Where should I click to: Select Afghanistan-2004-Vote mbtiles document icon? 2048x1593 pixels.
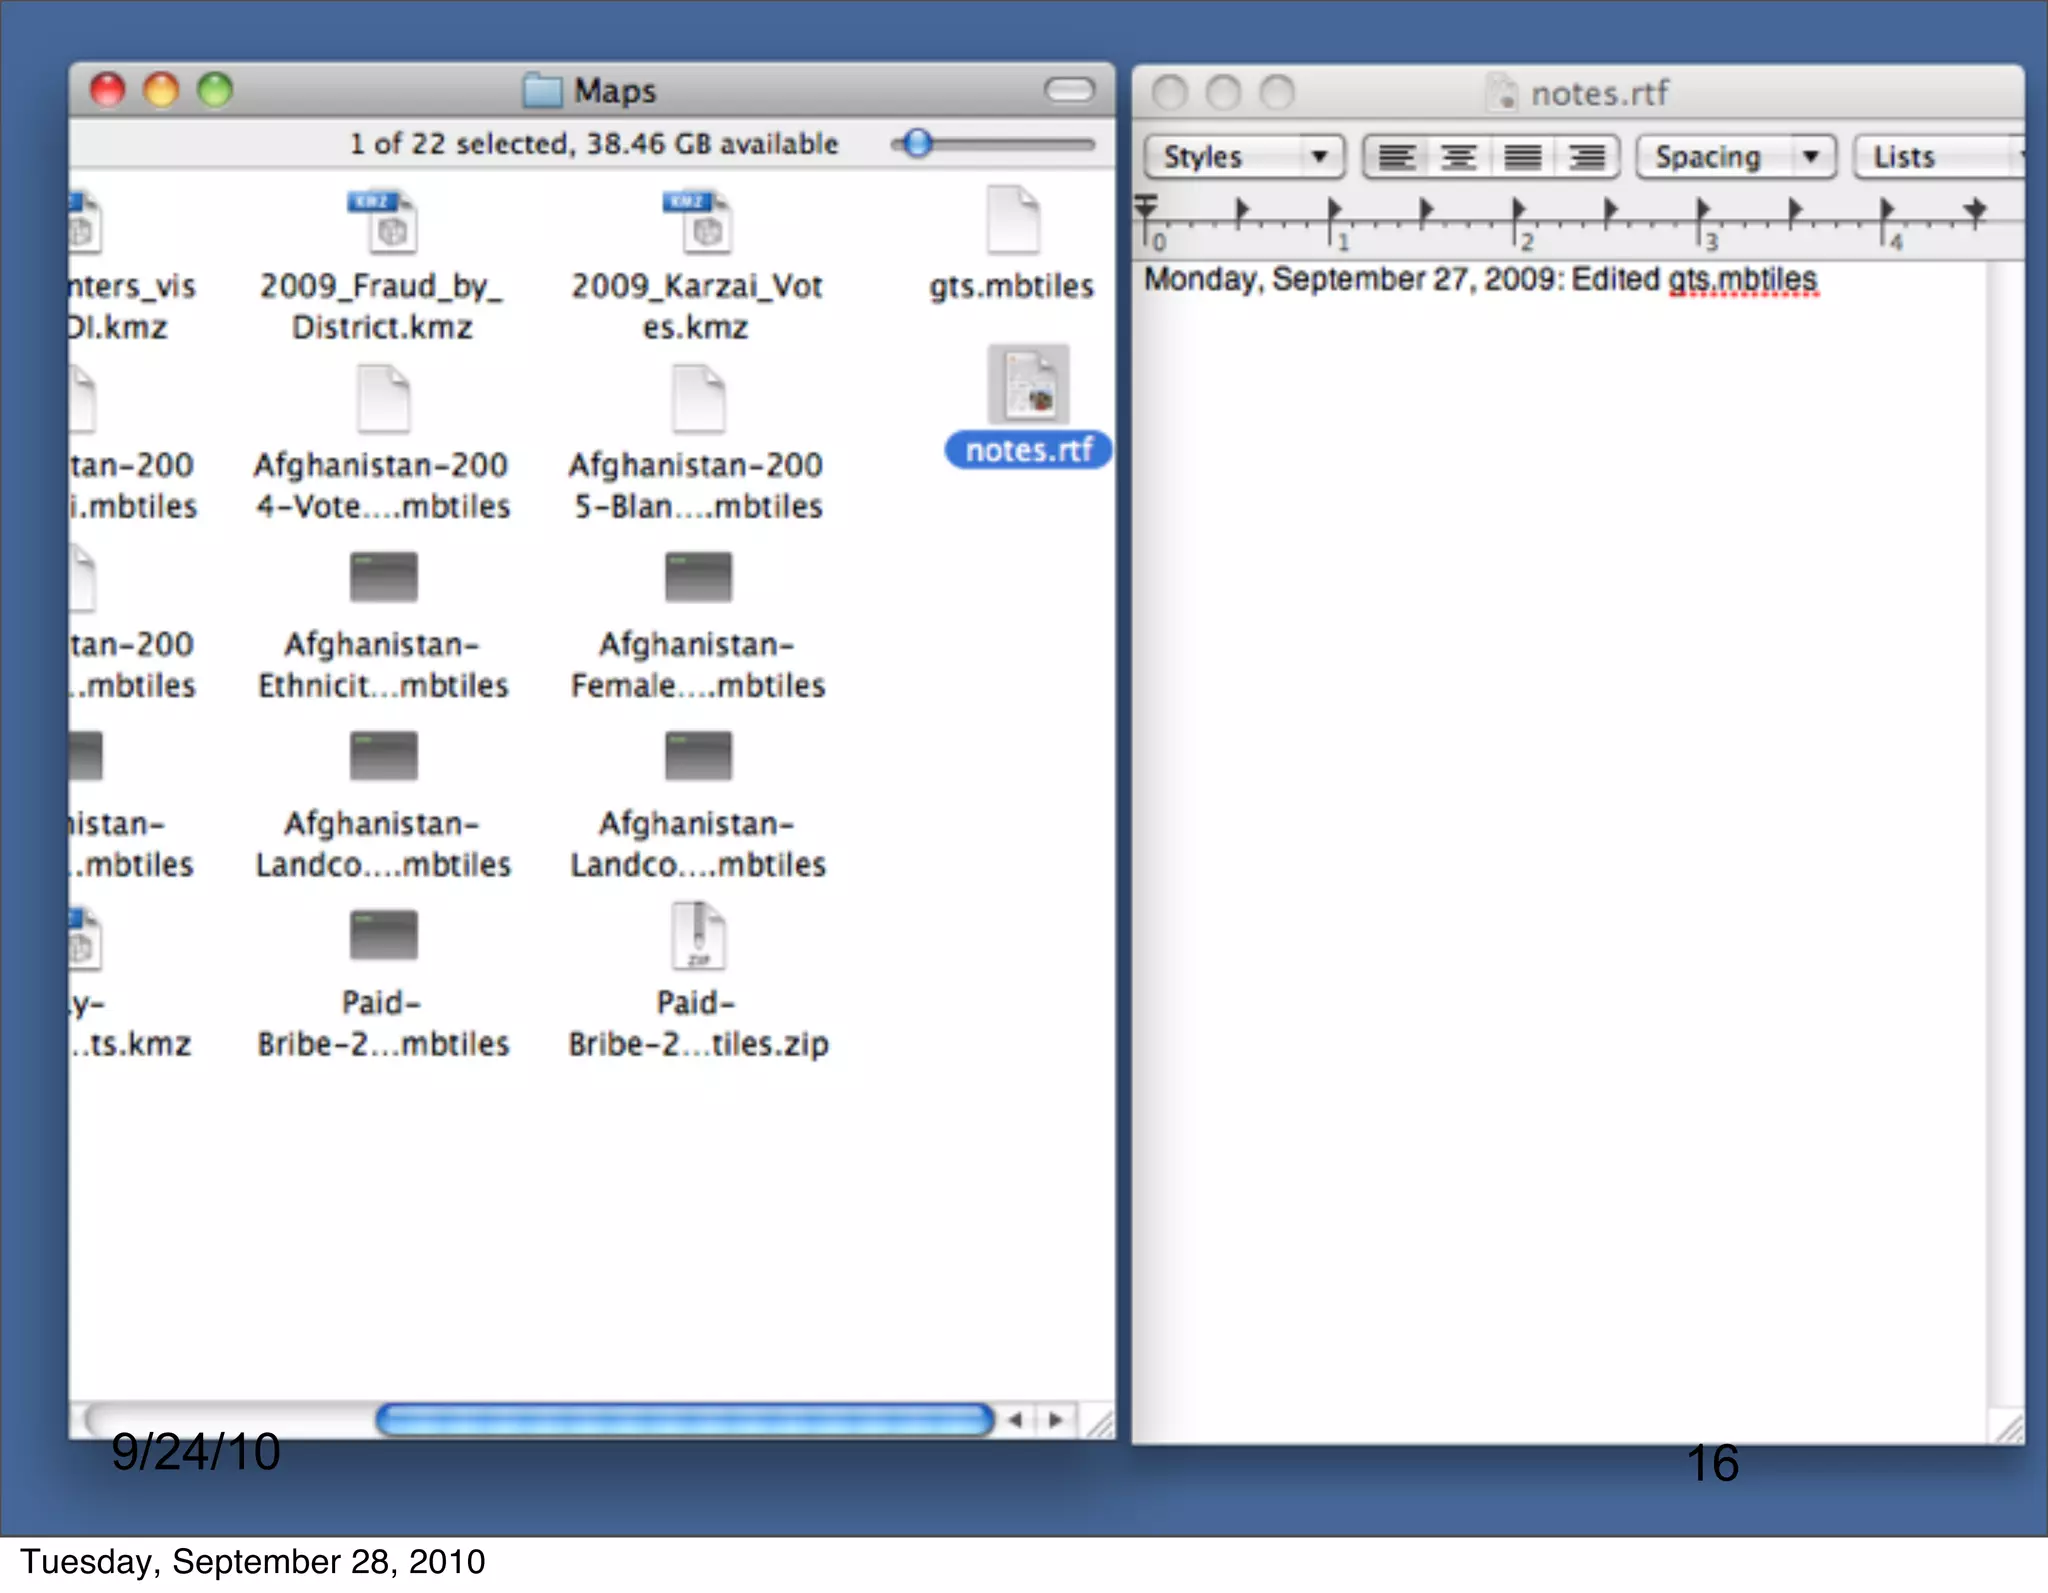(x=383, y=399)
